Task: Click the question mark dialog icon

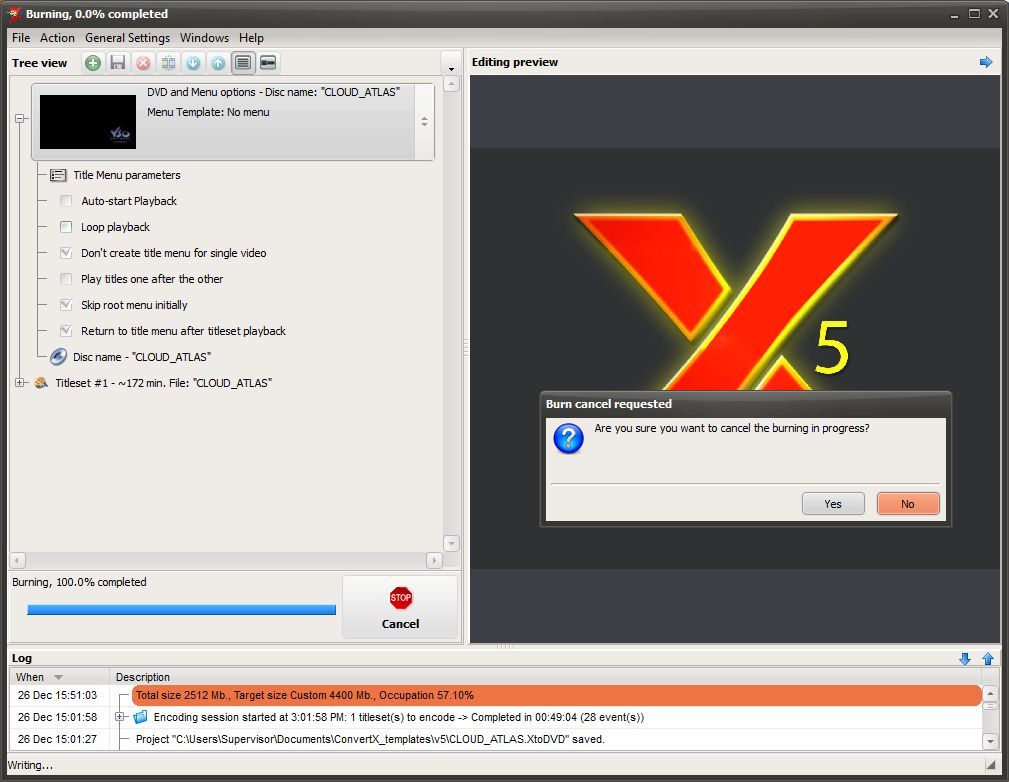Action: pyautogui.click(x=568, y=439)
